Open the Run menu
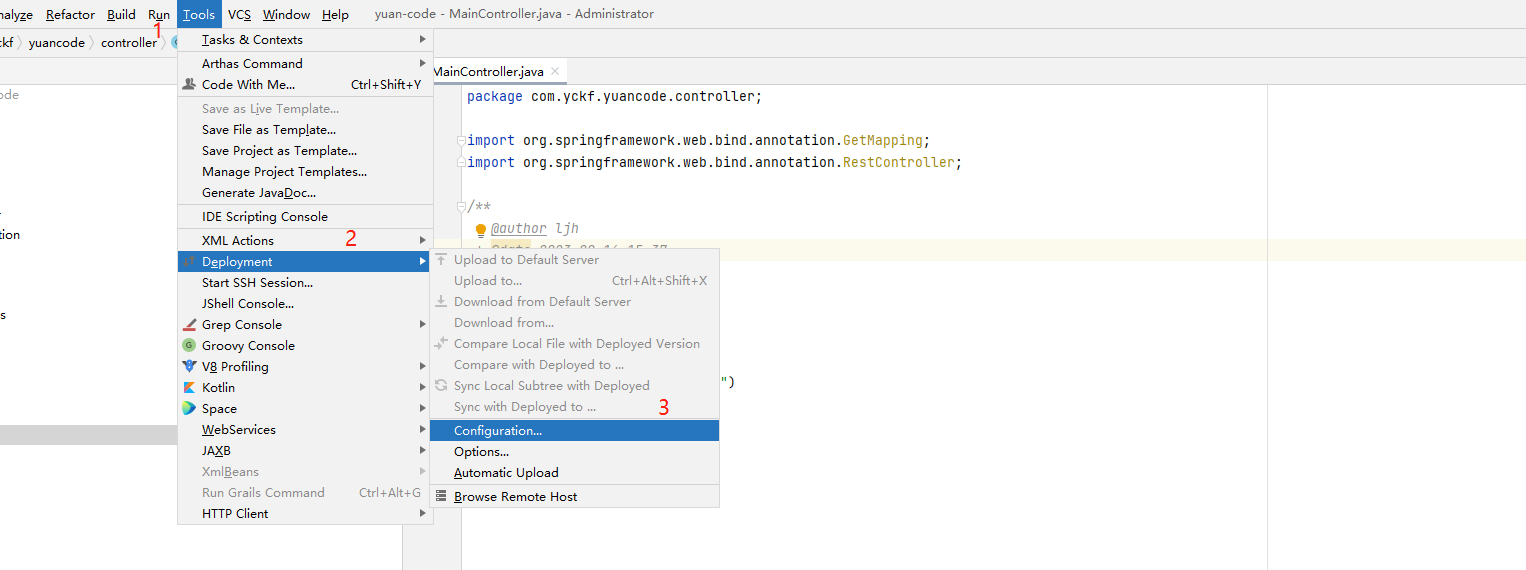Screen dimensions: 1526x570 click(x=159, y=15)
